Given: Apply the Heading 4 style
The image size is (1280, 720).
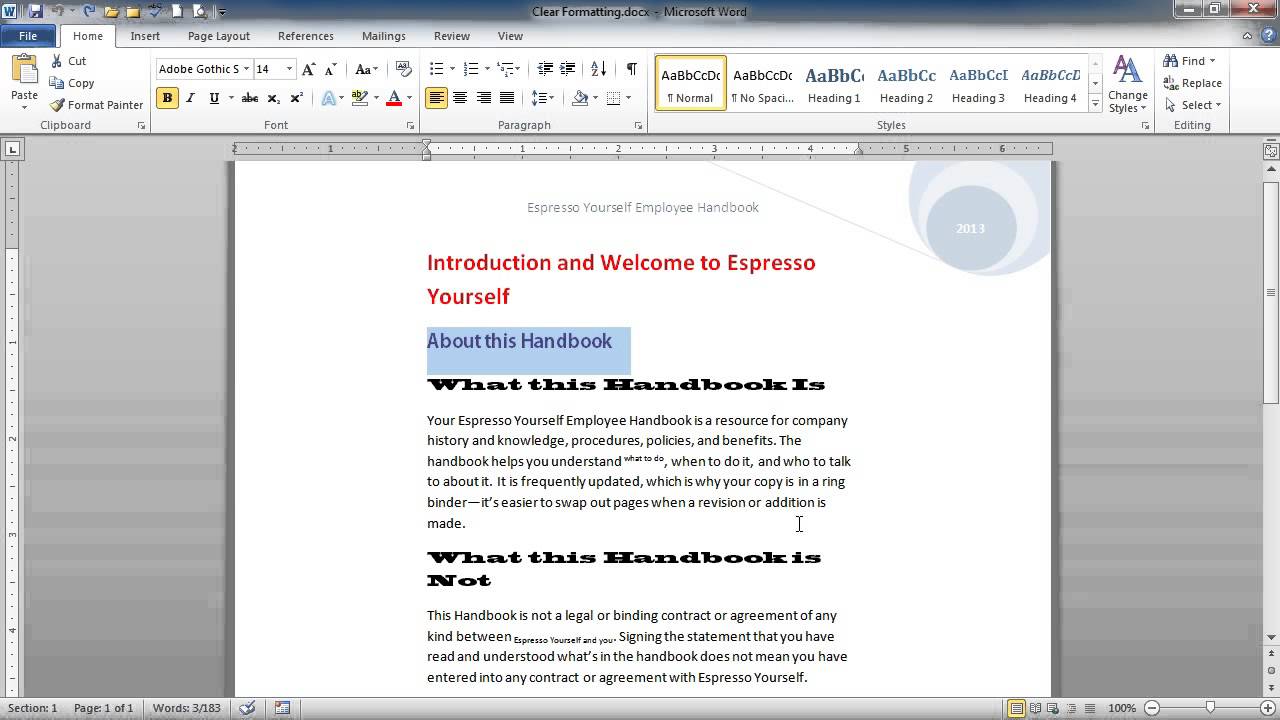Looking at the screenshot, I should click(x=1050, y=84).
